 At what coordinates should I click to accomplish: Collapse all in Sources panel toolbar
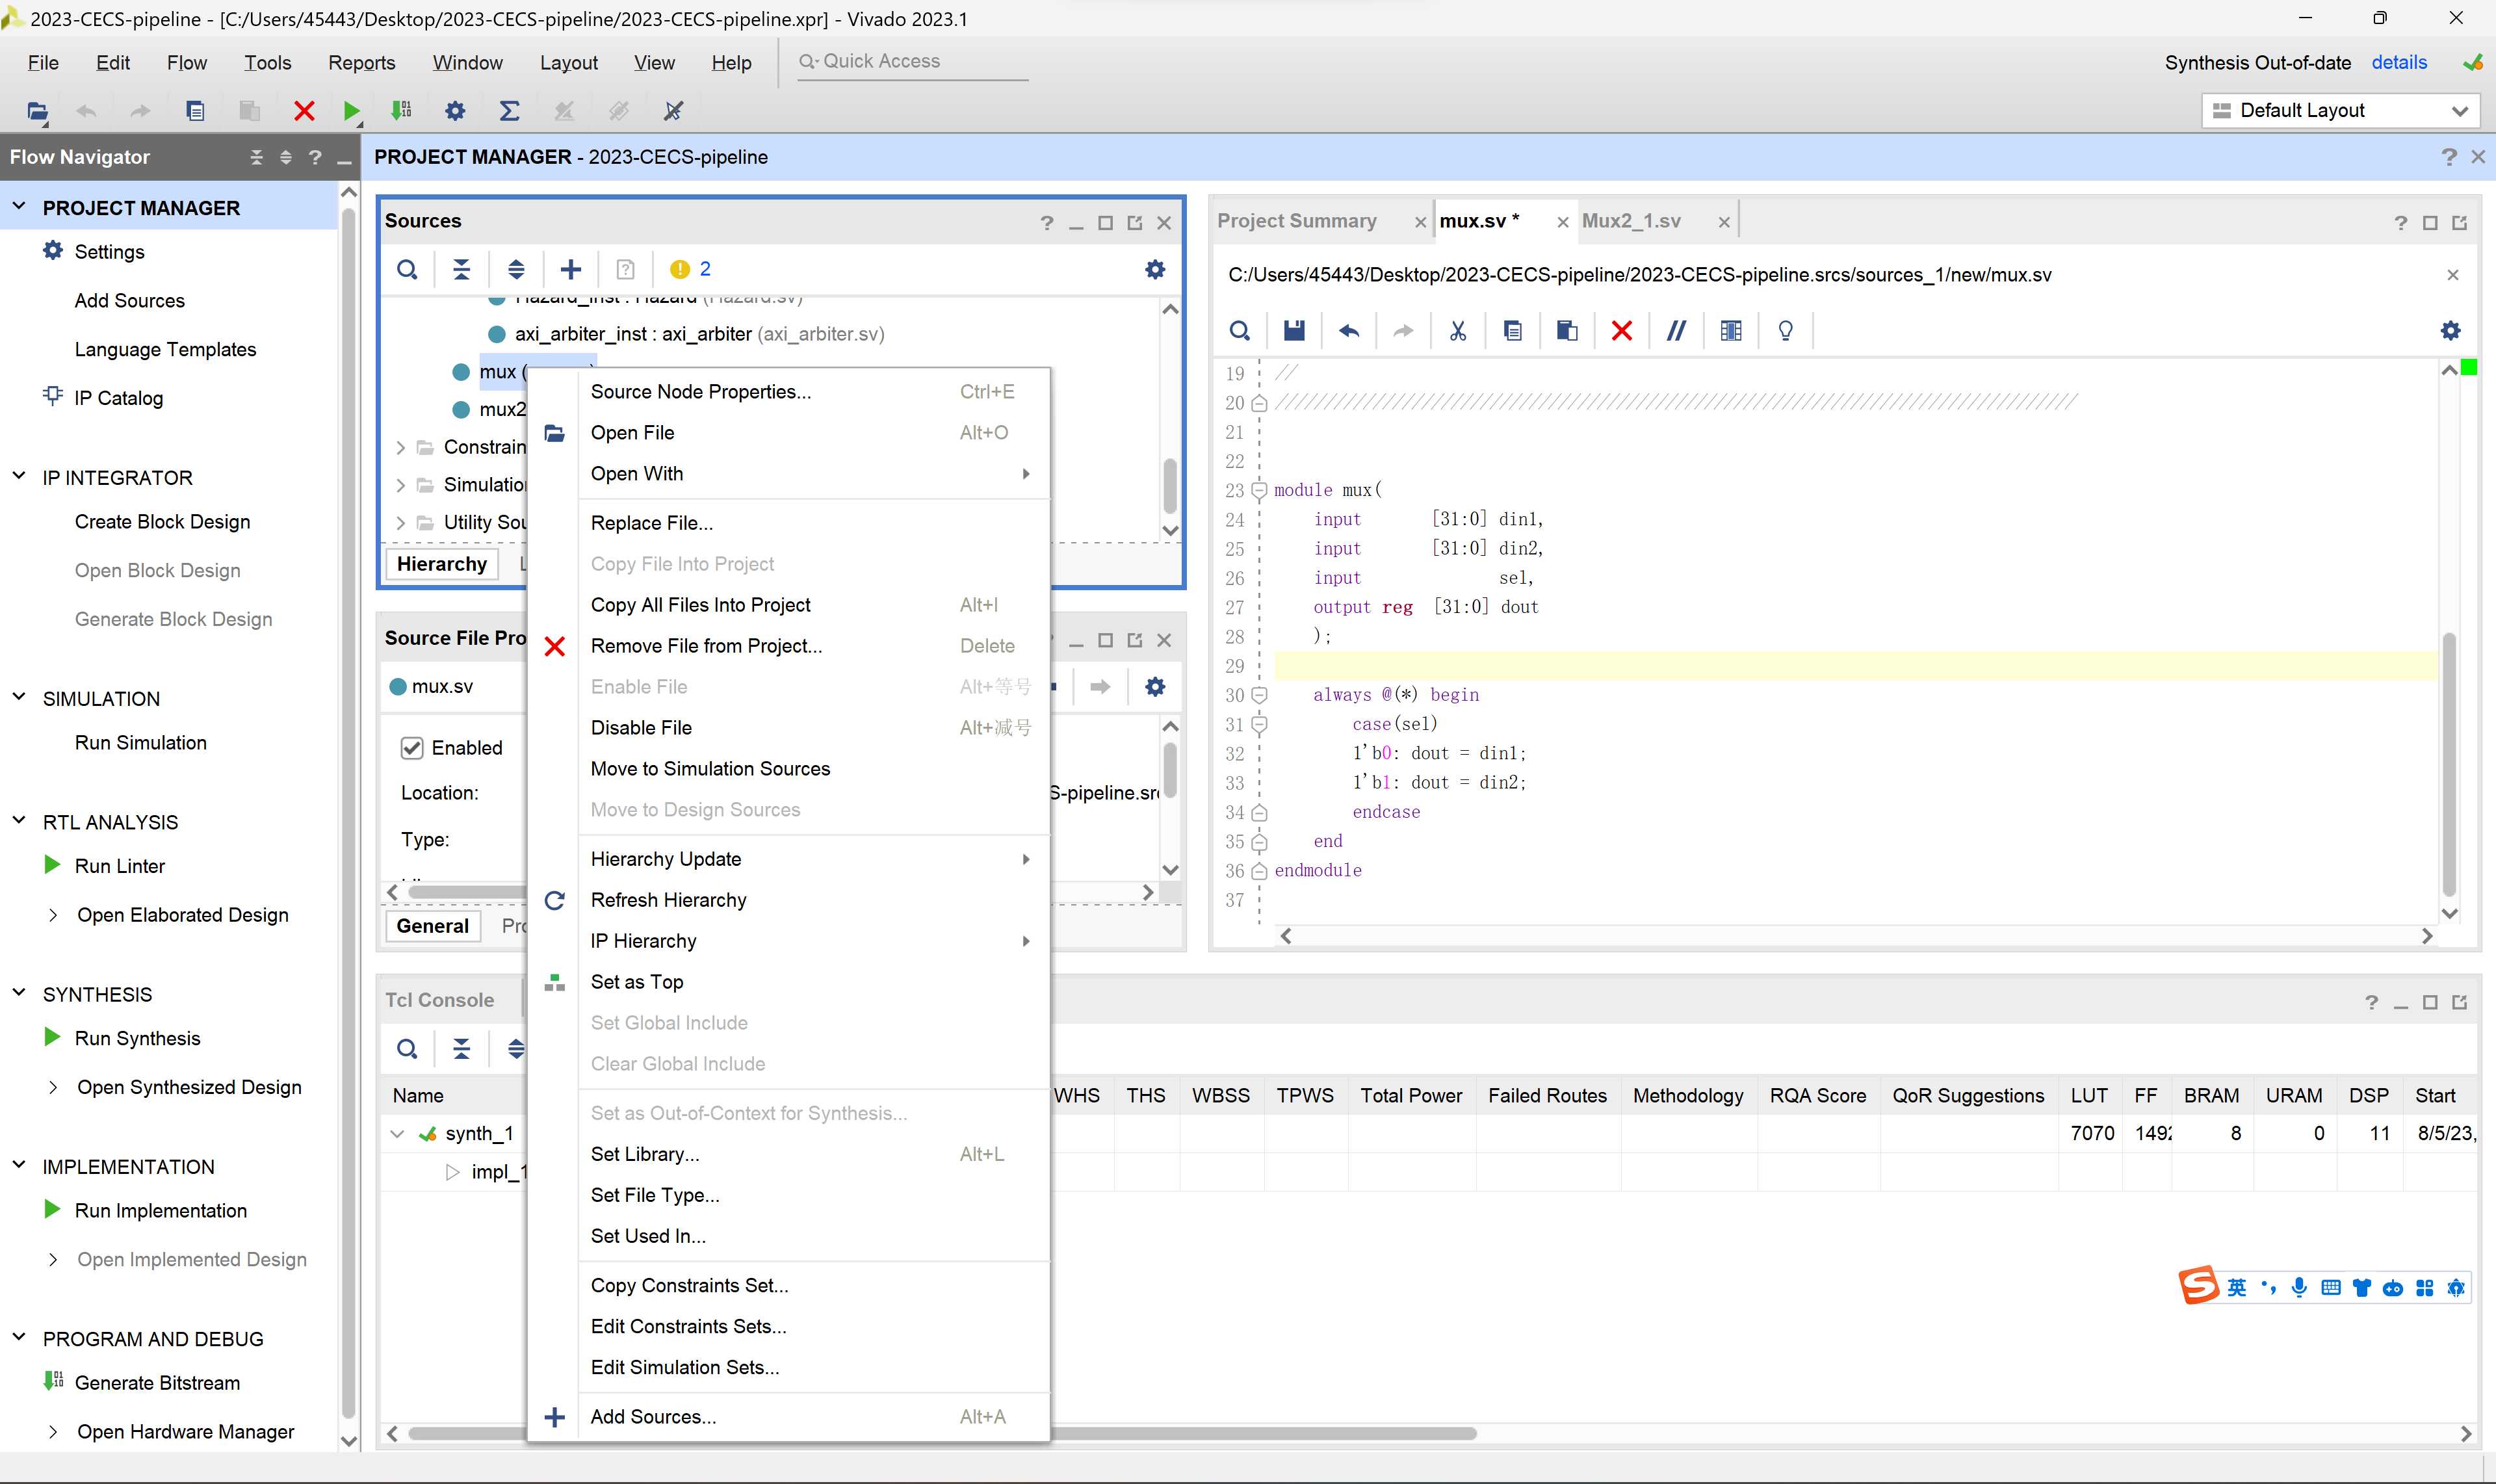461,269
